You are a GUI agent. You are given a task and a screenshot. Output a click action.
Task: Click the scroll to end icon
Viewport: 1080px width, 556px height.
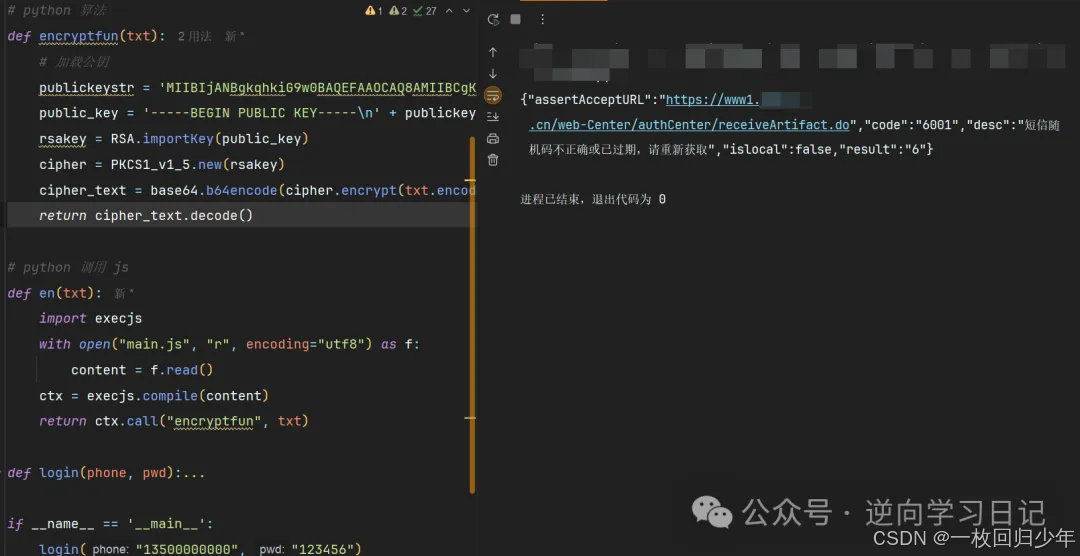pos(492,116)
